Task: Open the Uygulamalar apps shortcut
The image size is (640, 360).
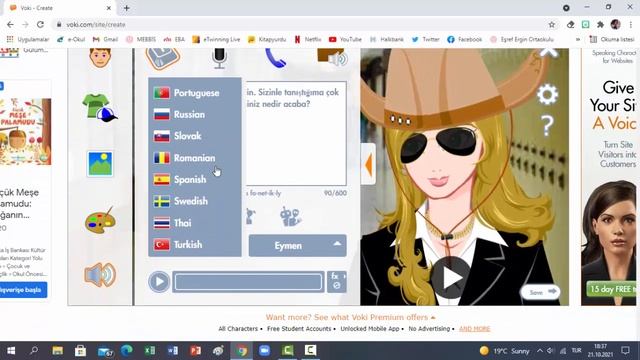Action: 28,40
